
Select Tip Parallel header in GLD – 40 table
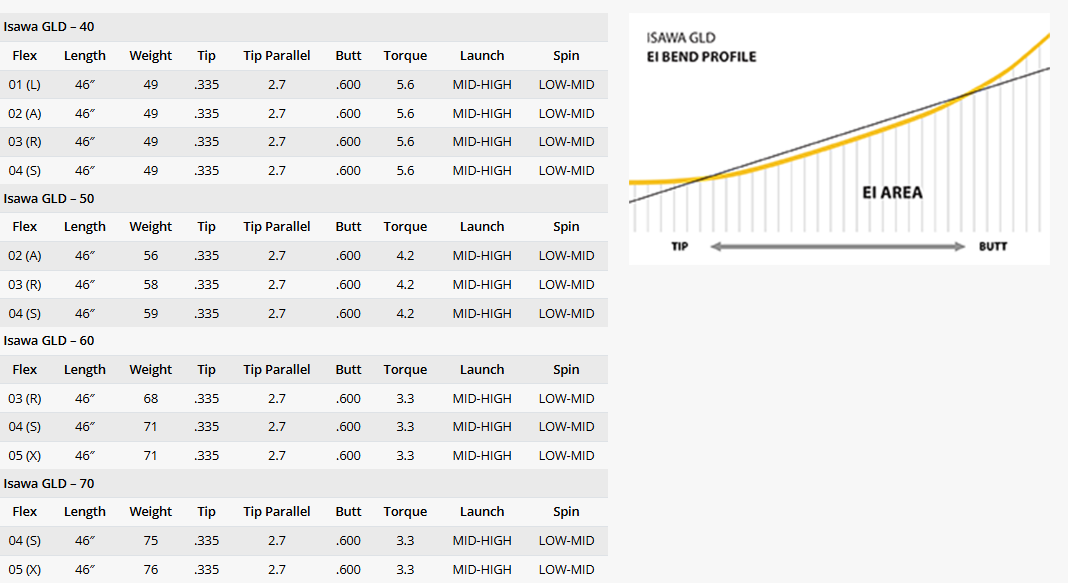click(x=277, y=56)
